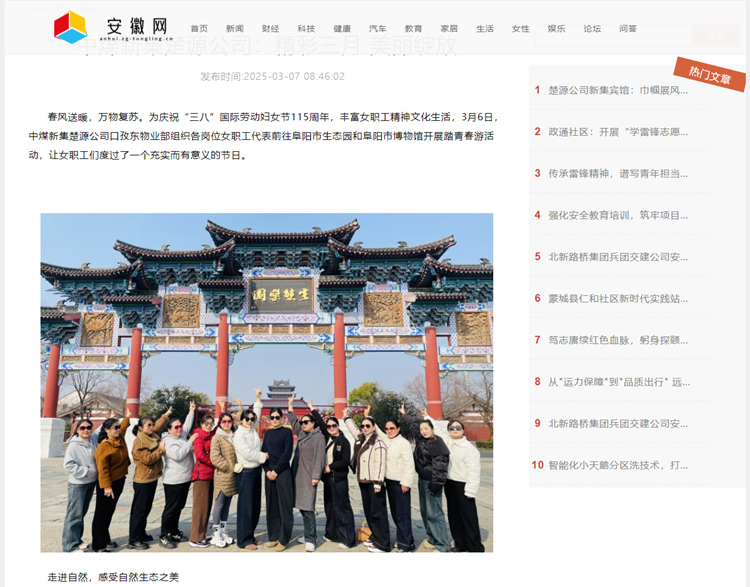
Task: Click the paragraph beginning 春风送暖，万物复苏
Action: pyautogui.click(x=264, y=136)
